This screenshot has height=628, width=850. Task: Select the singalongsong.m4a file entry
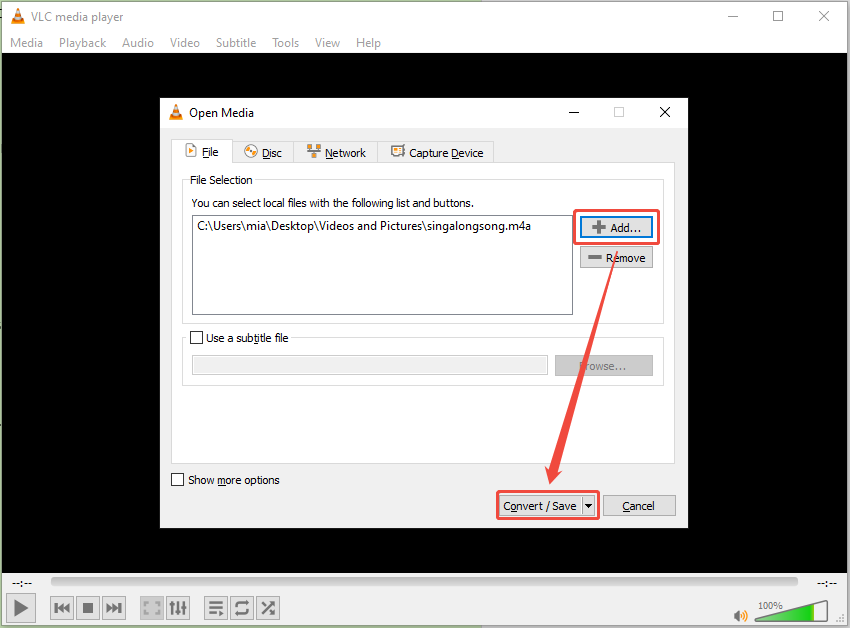(364, 226)
